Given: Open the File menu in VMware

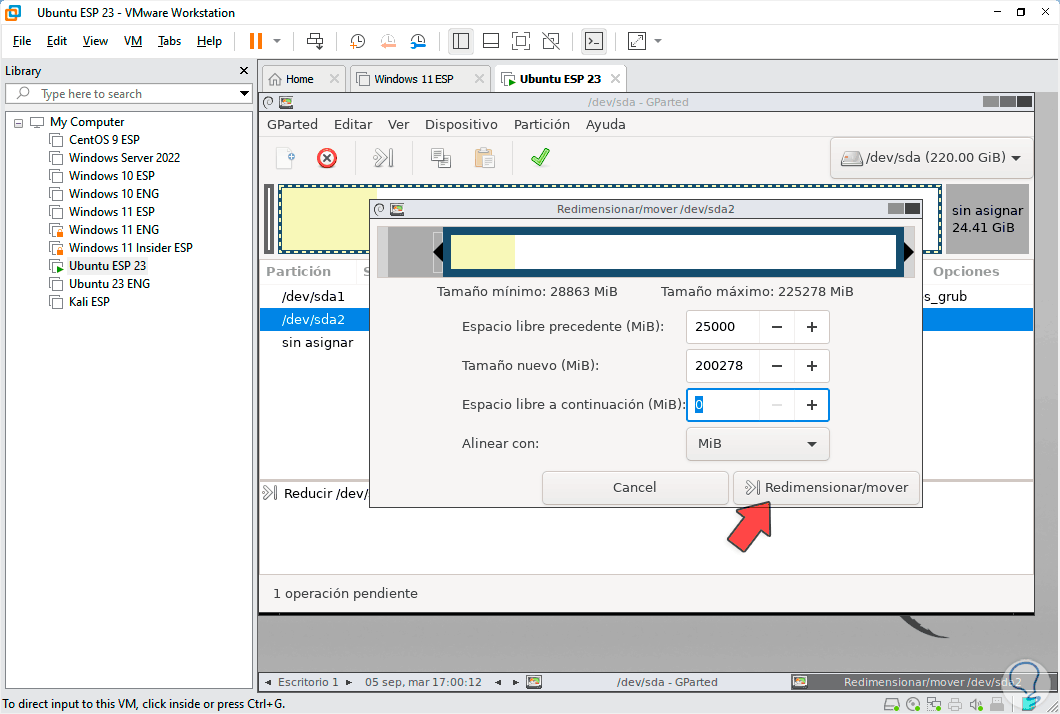Looking at the screenshot, I should [x=22, y=41].
